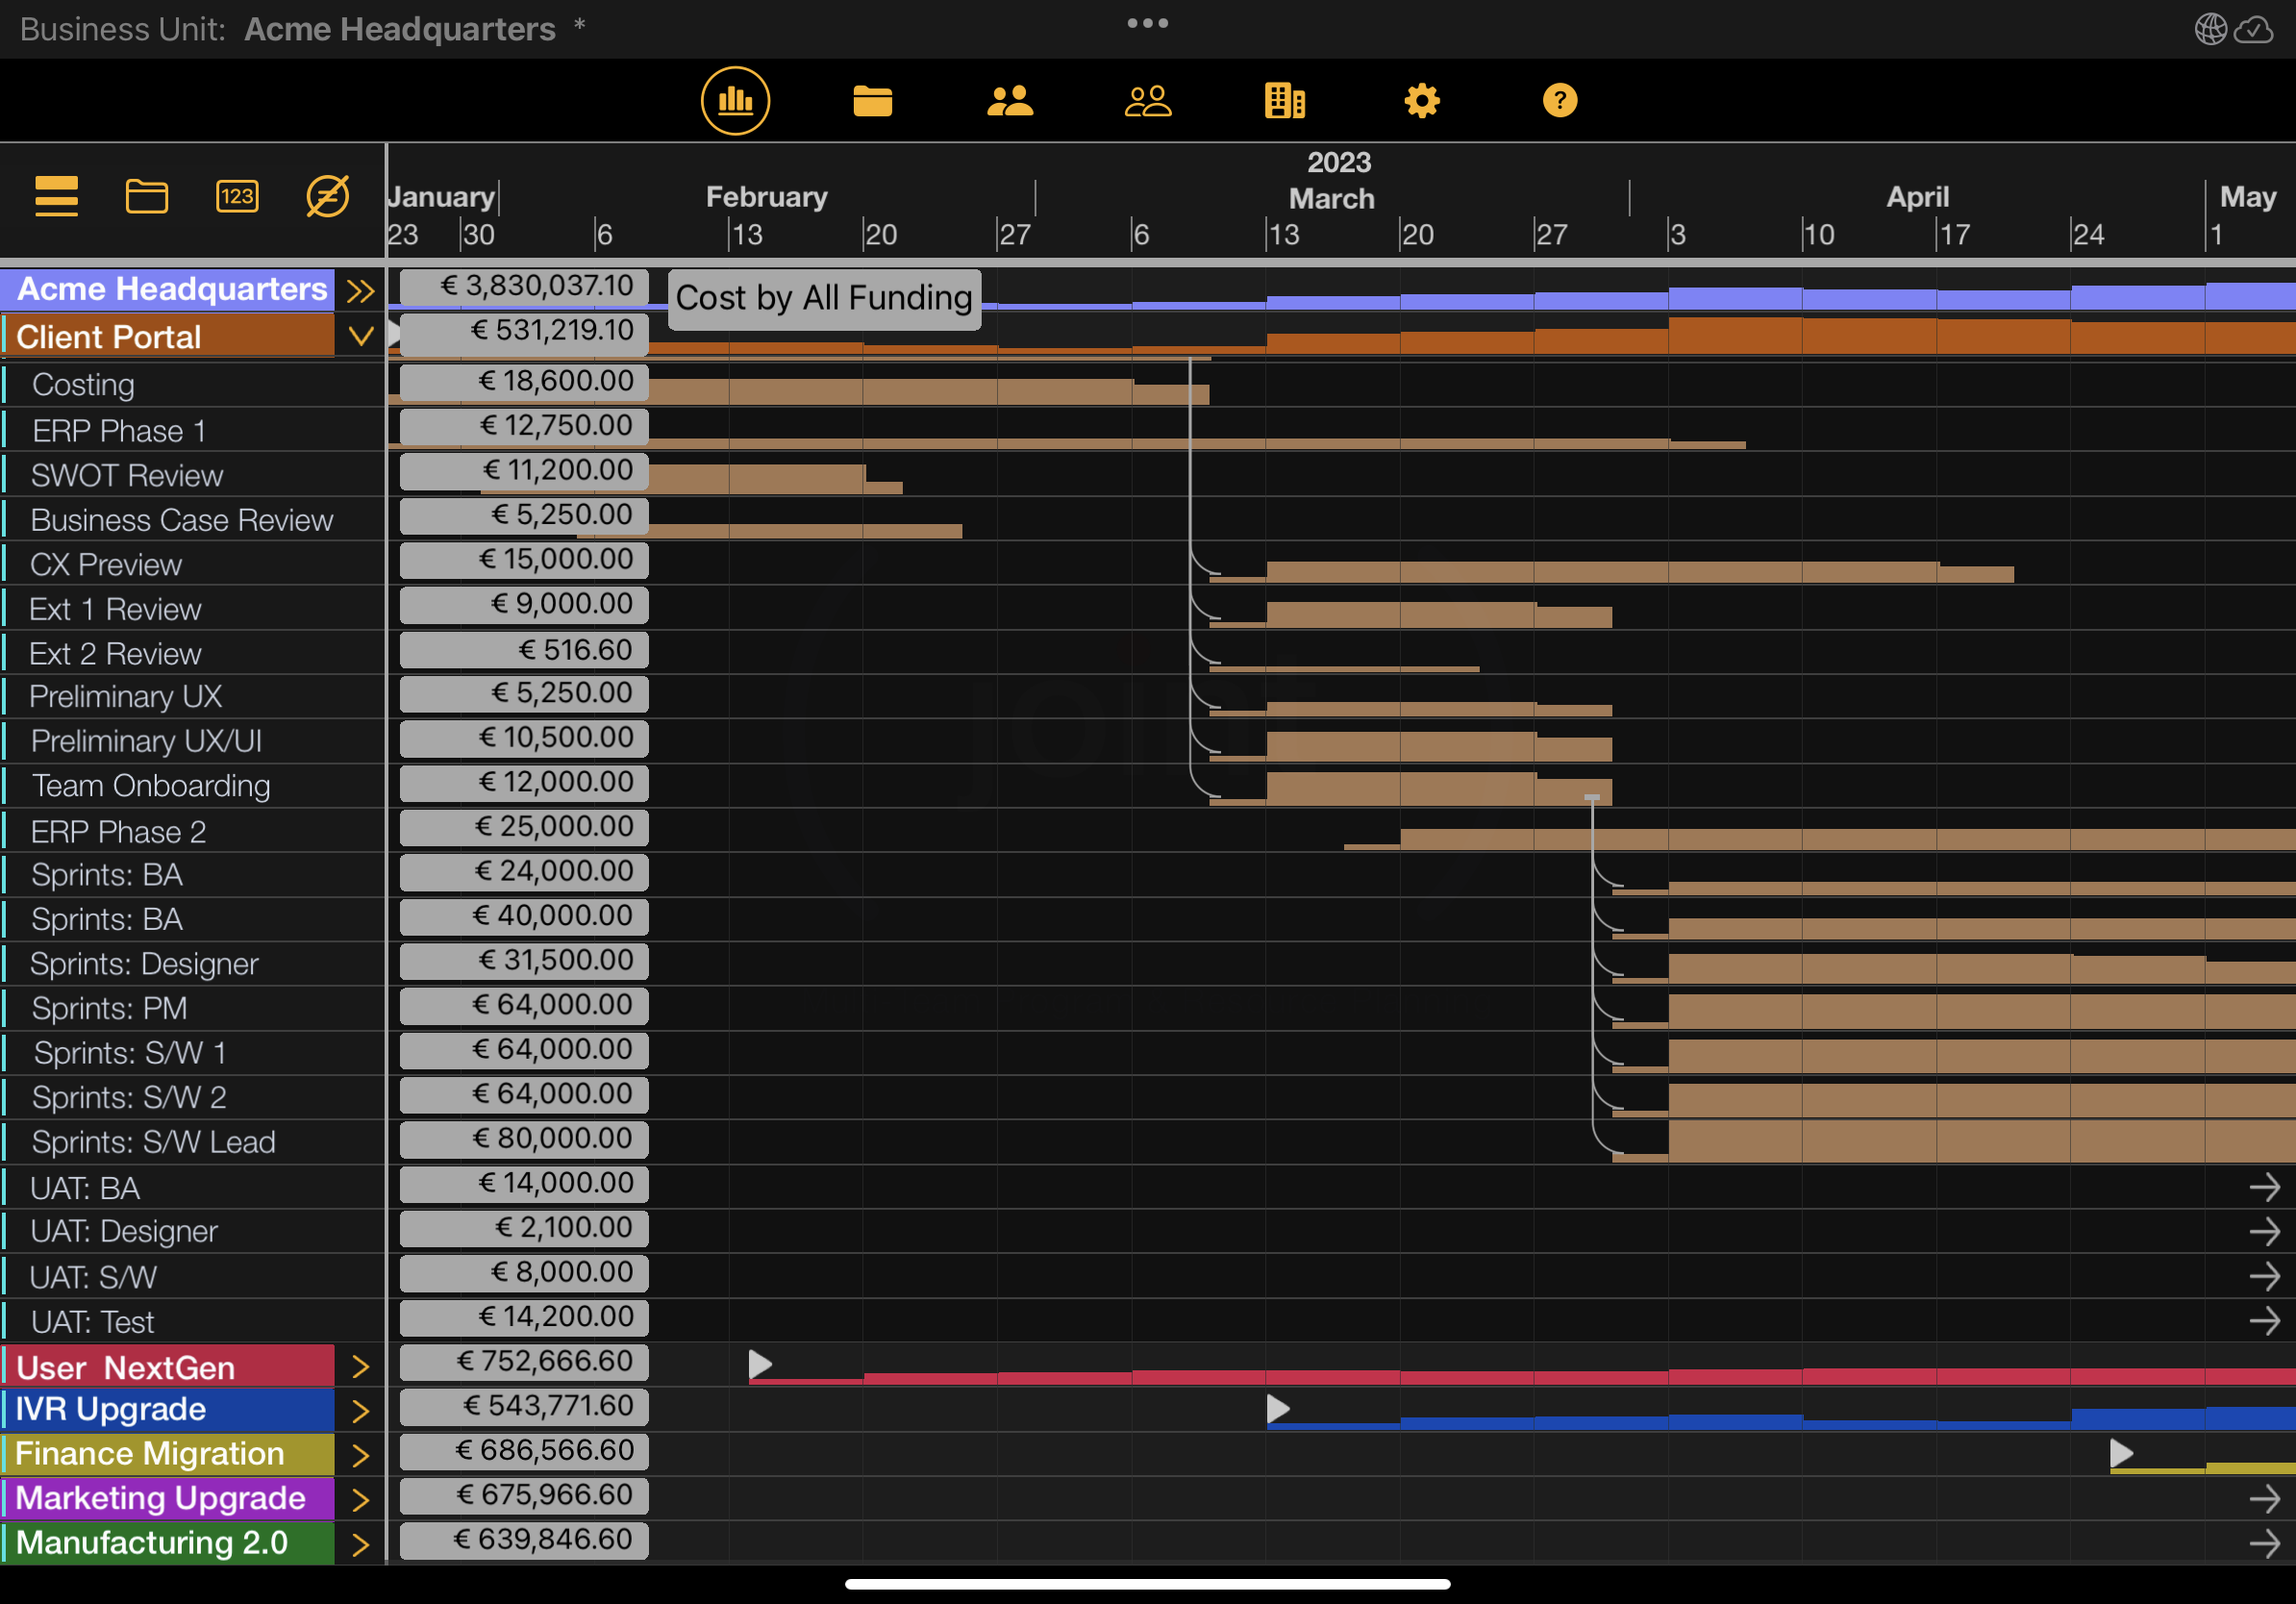Expand the User NextGen project
The height and width of the screenshot is (1604, 2296).
(360, 1367)
